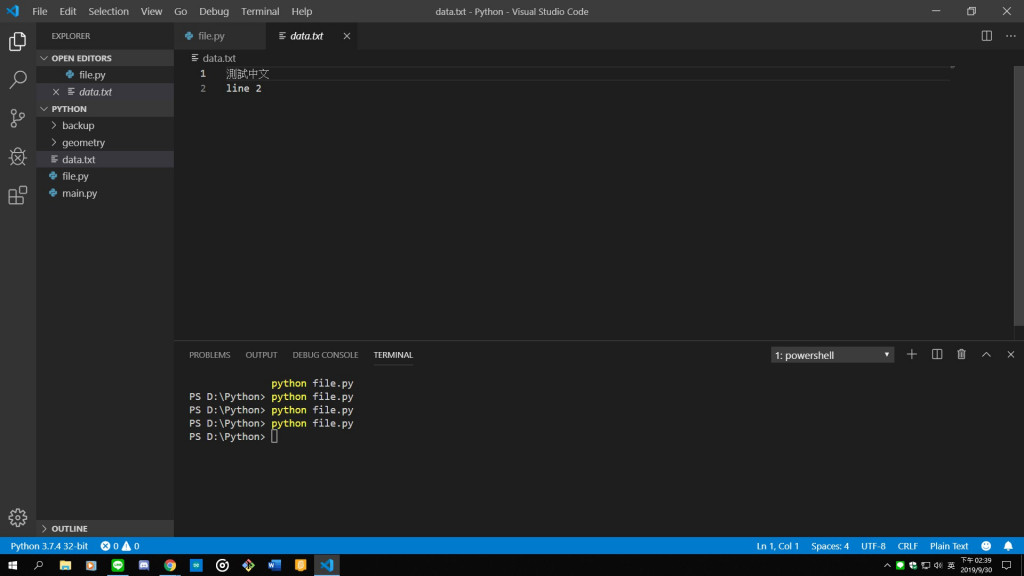The width and height of the screenshot is (1024, 576).
Task: Expand the Outline section
Action: tap(106, 528)
